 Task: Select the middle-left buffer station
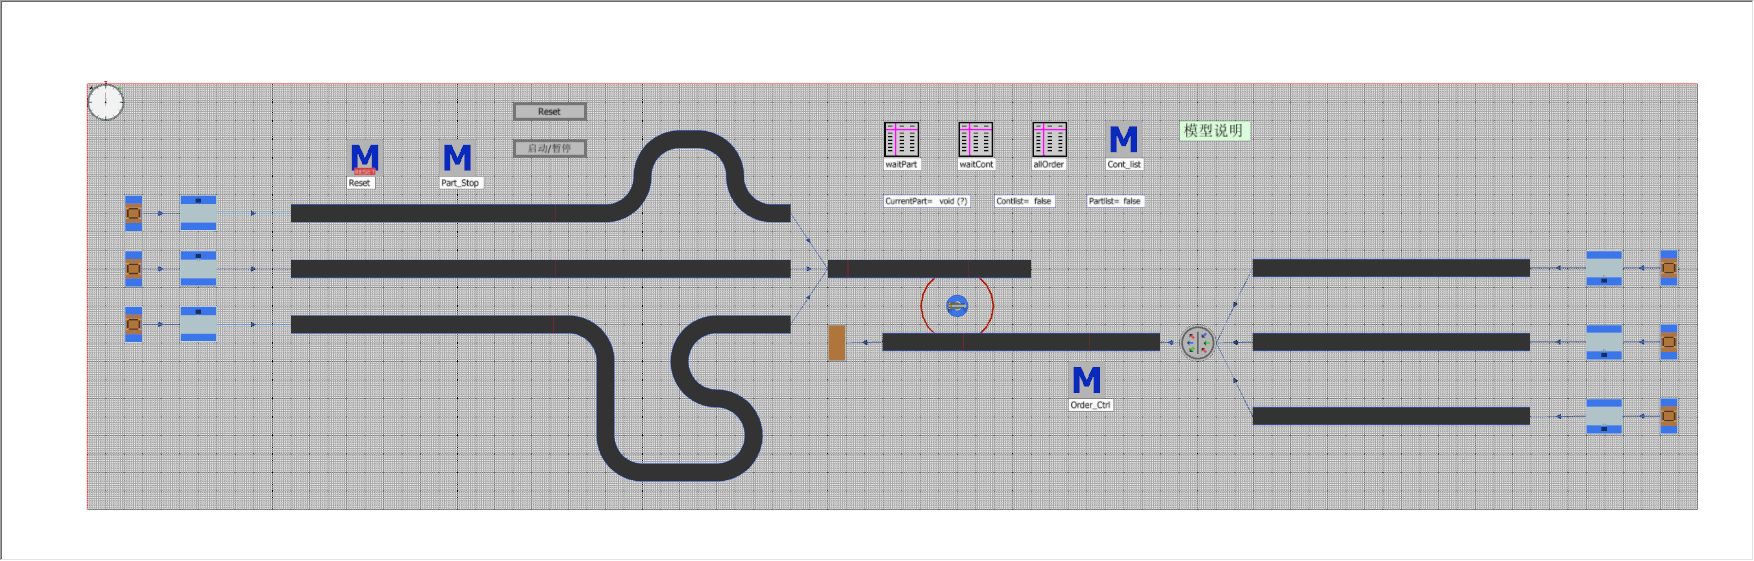pos(198,269)
